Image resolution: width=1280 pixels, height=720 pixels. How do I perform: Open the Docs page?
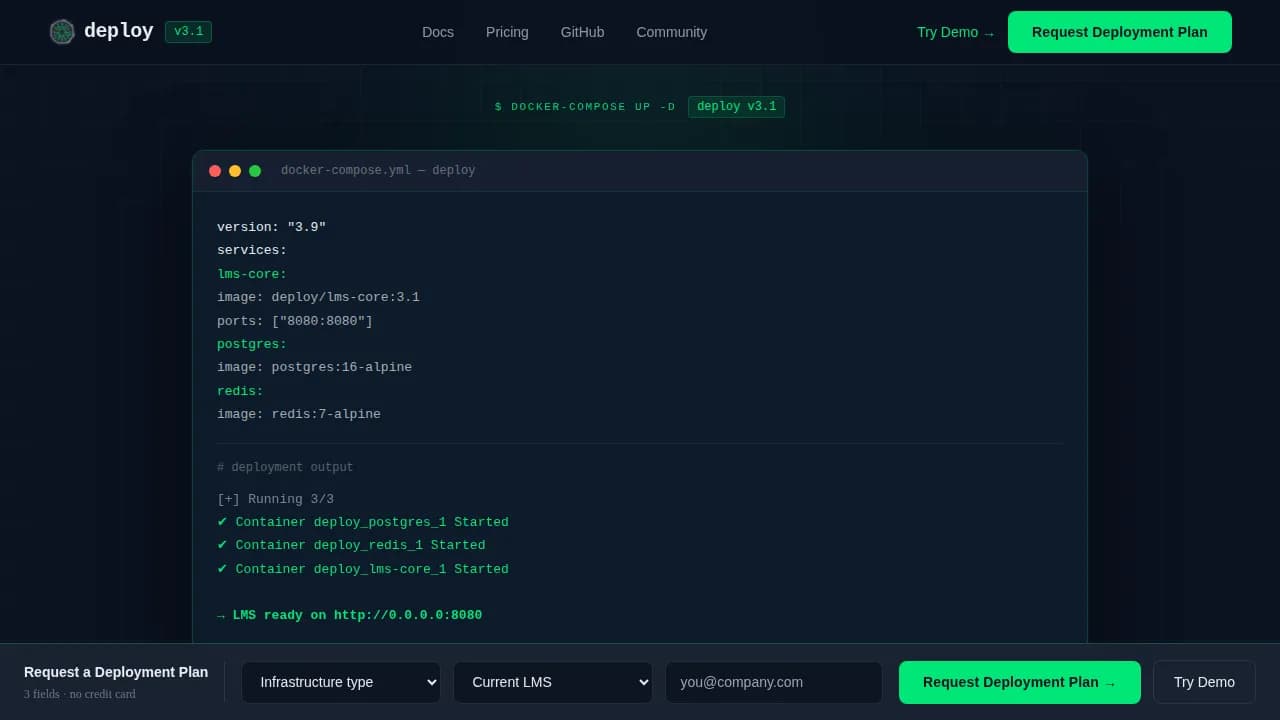437,32
